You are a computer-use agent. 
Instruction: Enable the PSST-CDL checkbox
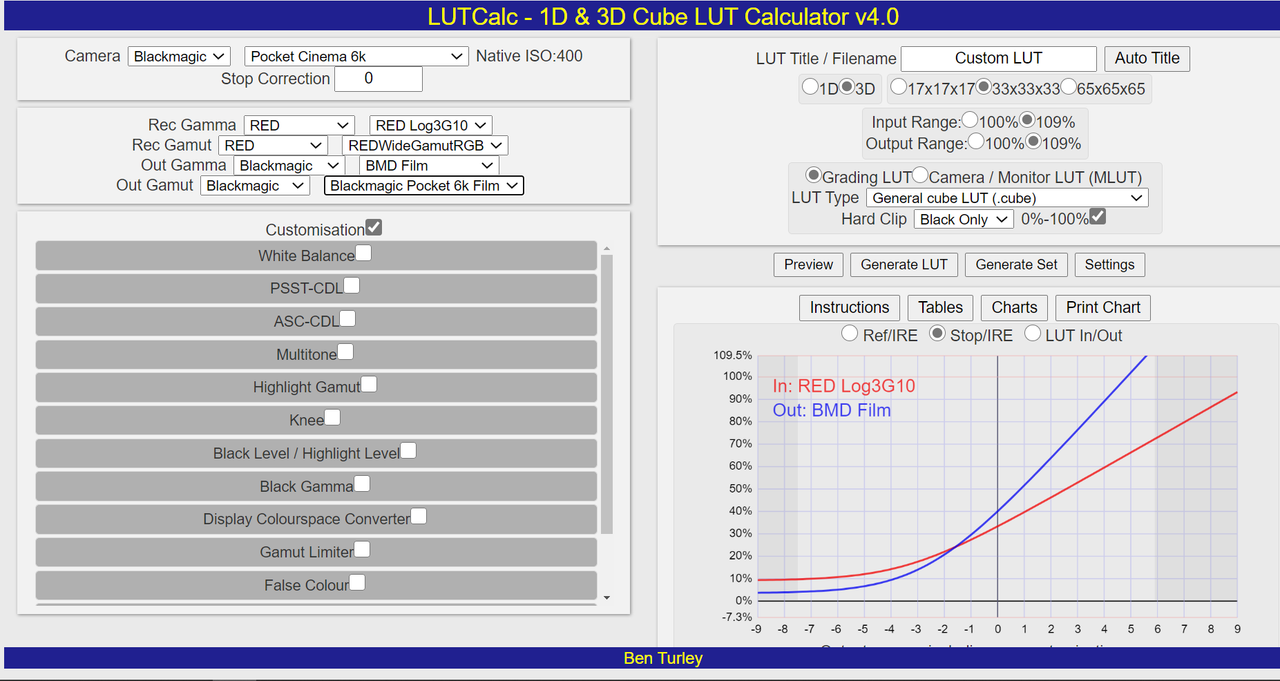pos(352,286)
